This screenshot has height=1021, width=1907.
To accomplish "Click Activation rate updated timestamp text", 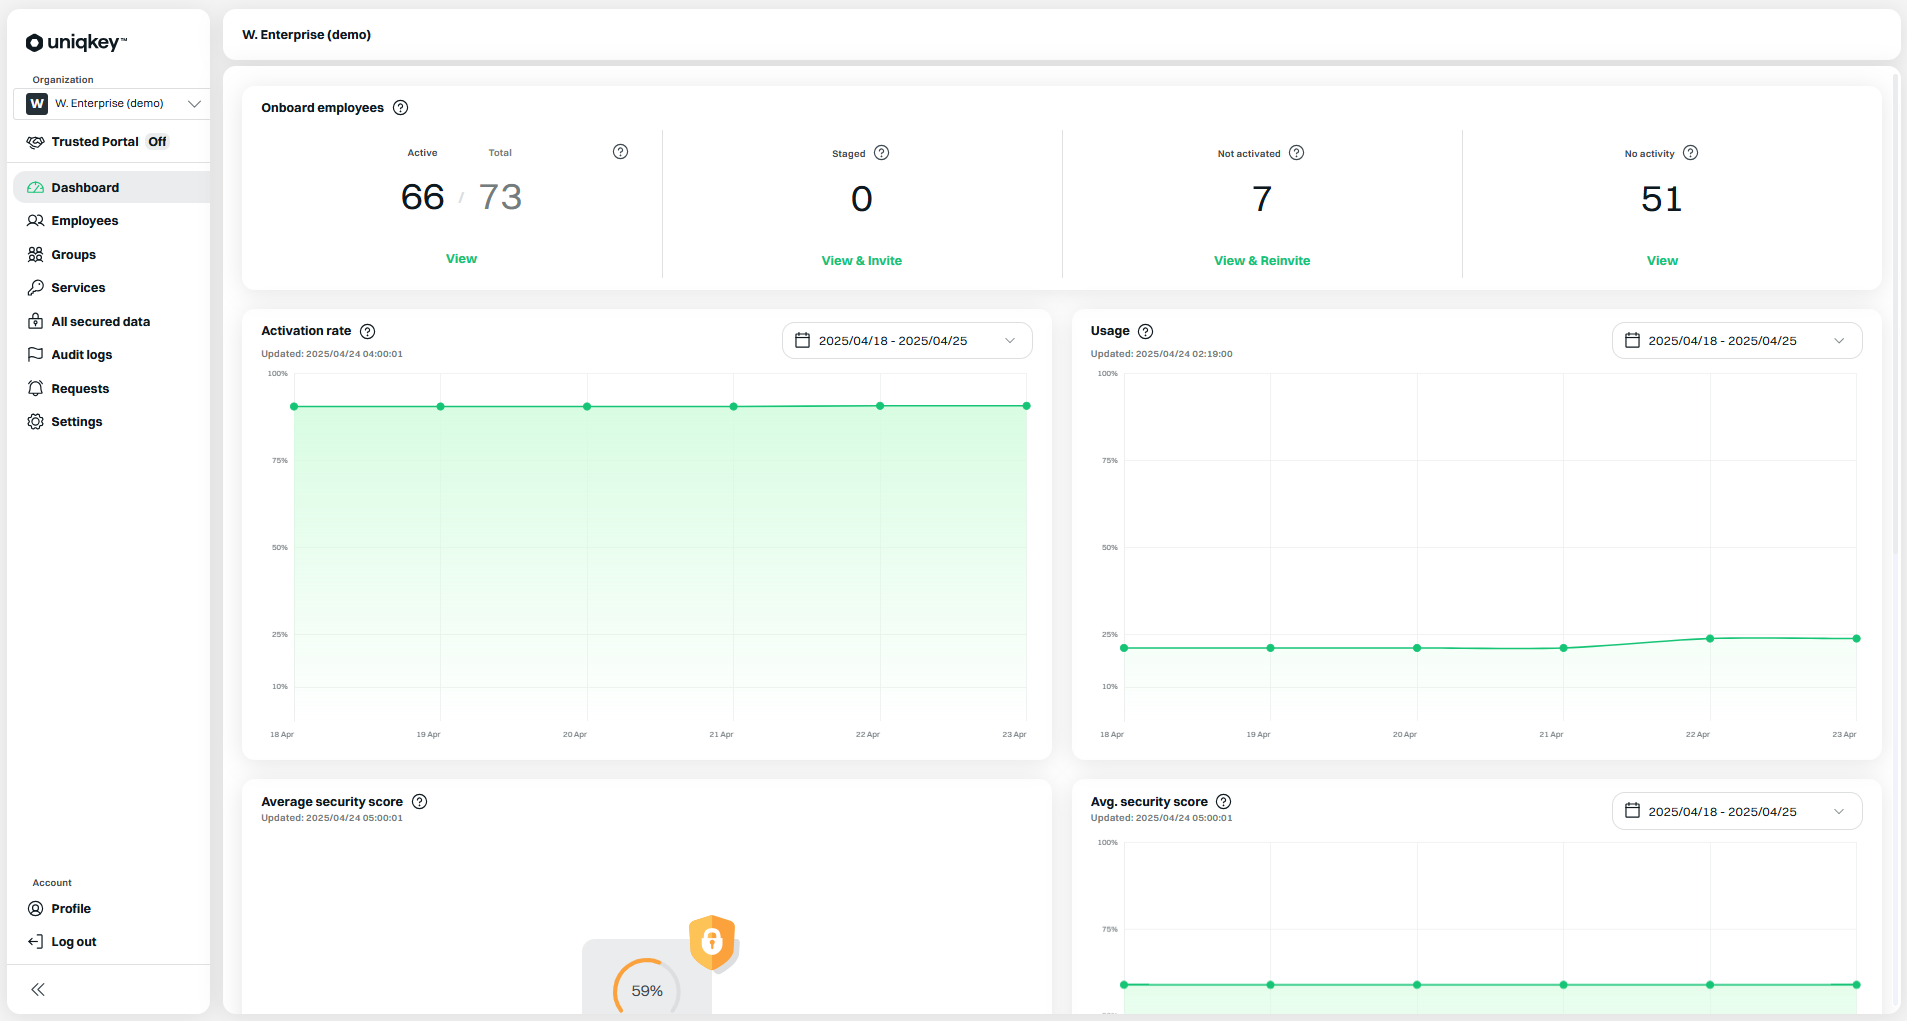I will pos(332,354).
